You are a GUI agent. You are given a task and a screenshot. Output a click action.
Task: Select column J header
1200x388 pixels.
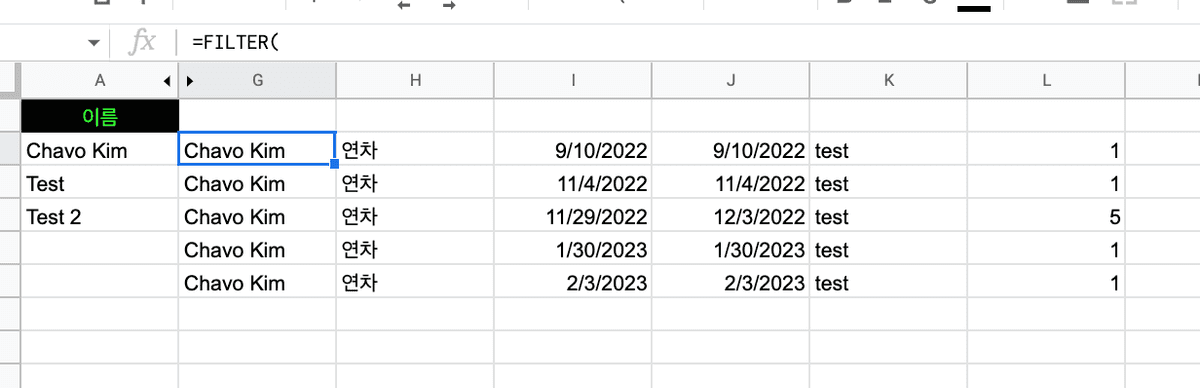731,80
